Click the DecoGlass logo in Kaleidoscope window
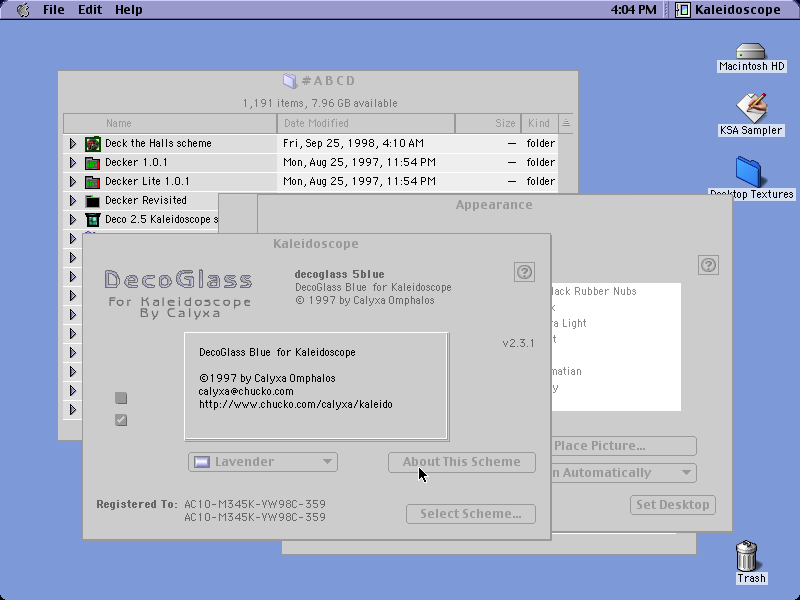Image resolution: width=800 pixels, height=600 pixels. coord(179,293)
